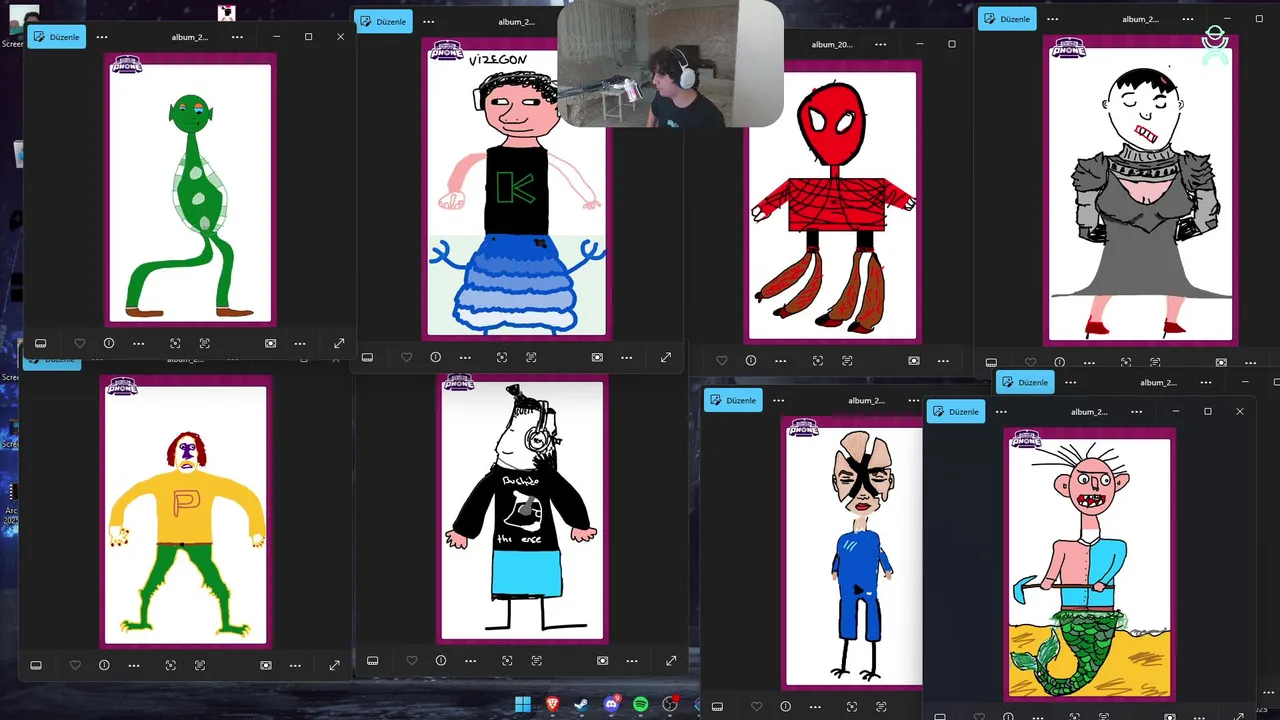Click the green alien drawing image
Viewport: 1280px width, 720px height.
190,190
